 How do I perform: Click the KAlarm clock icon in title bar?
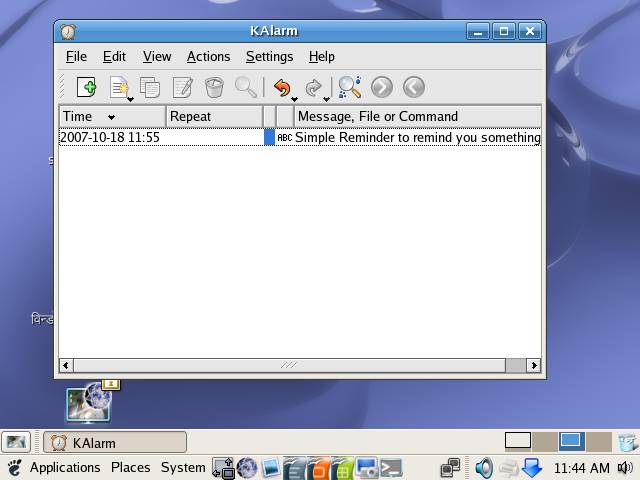pyautogui.click(x=68, y=32)
